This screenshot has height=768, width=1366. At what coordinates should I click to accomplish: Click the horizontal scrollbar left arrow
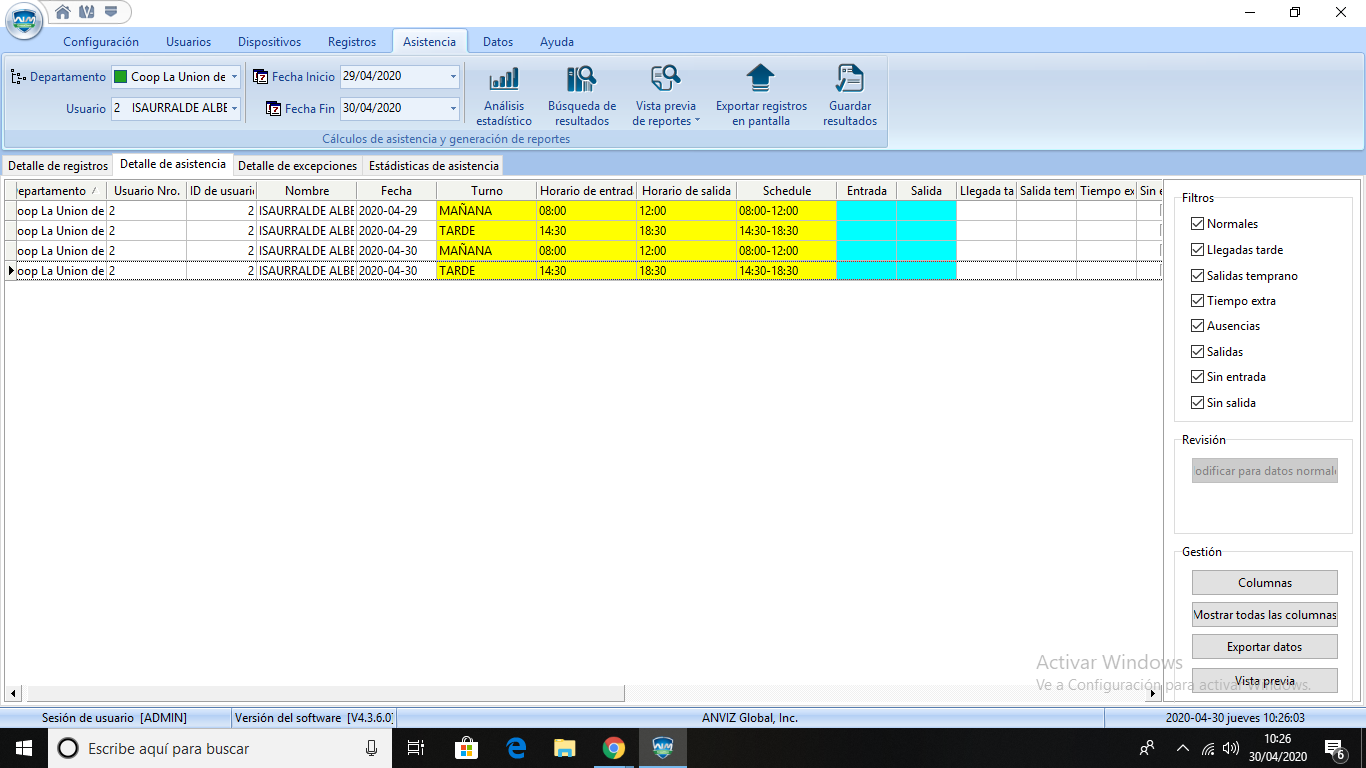pyautogui.click(x=14, y=693)
